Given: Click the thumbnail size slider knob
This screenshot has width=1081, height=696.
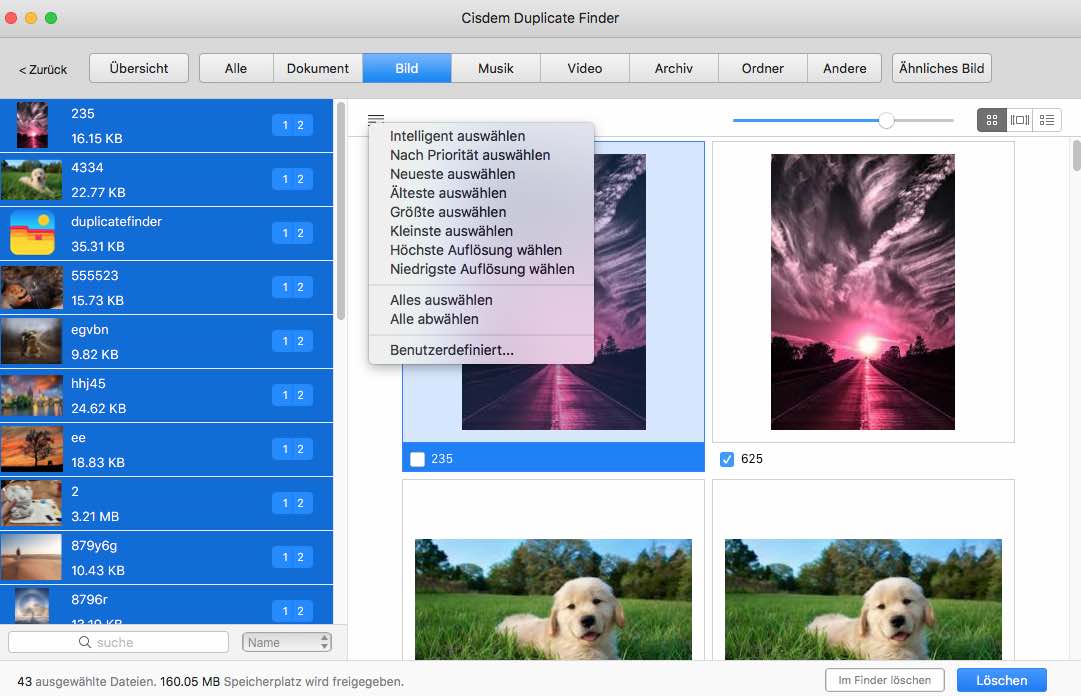Looking at the screenshot, I should pyautogui.click(x=886, y=120).
